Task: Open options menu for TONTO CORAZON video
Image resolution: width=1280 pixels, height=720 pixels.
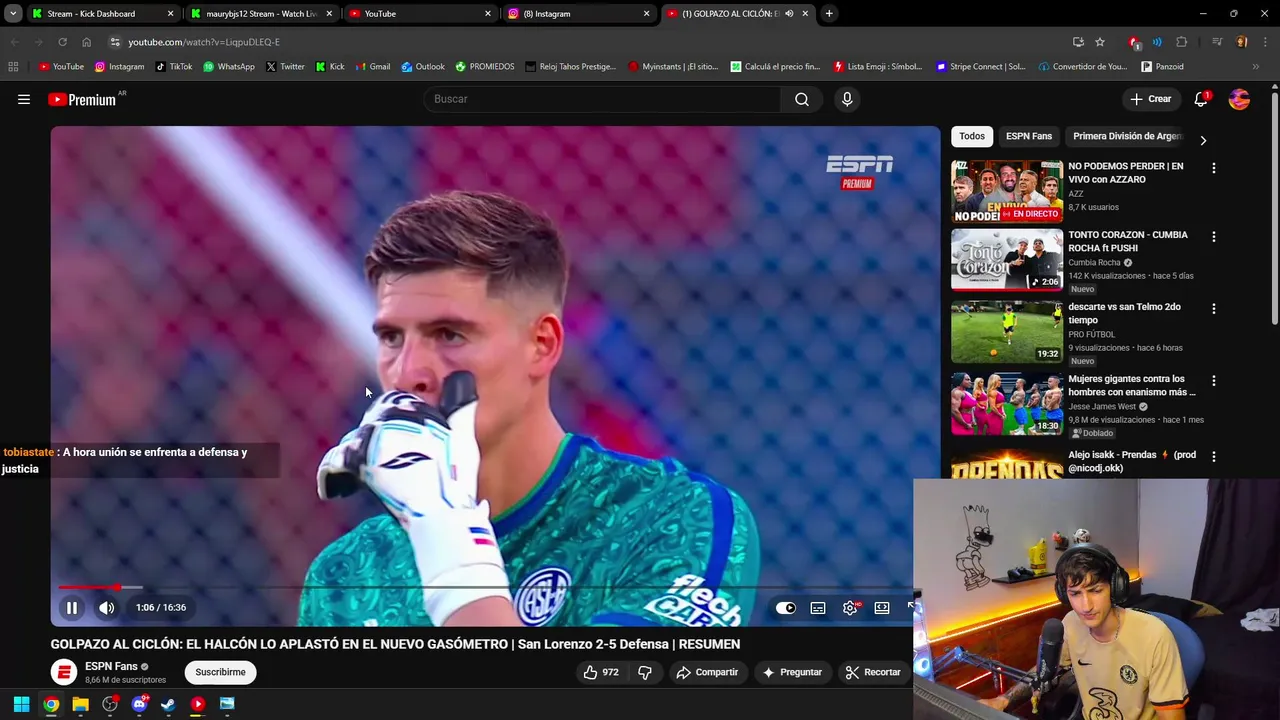Action: pos(1214,237)
